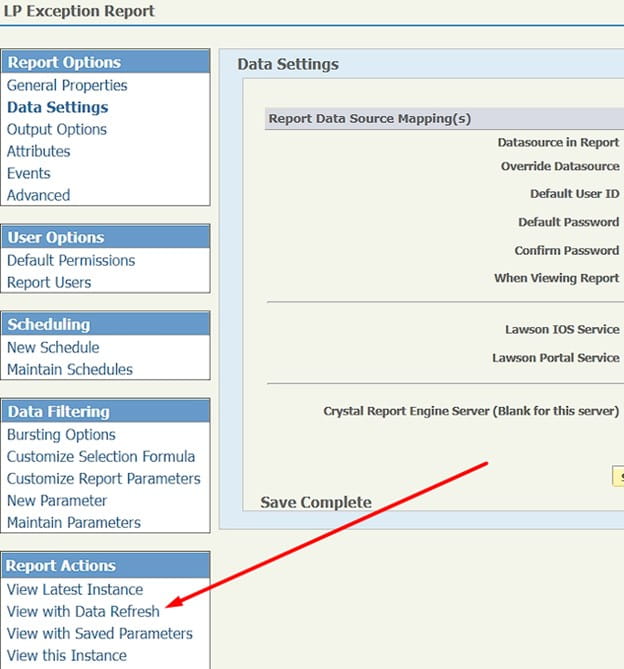Select View with Saved Parameters
The height and width of the screenshot is (669, 624).
point(100,634)
